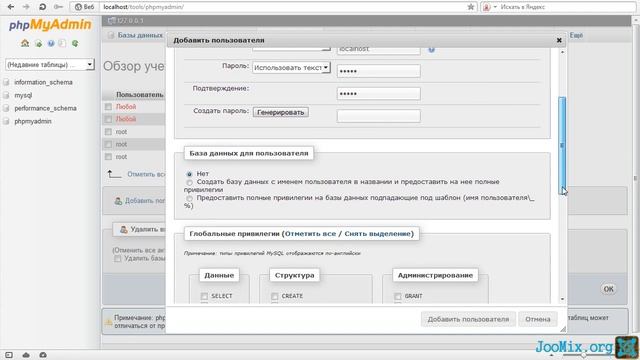
Task: Click information_schema database icon
Action: [x=6, y=82]
